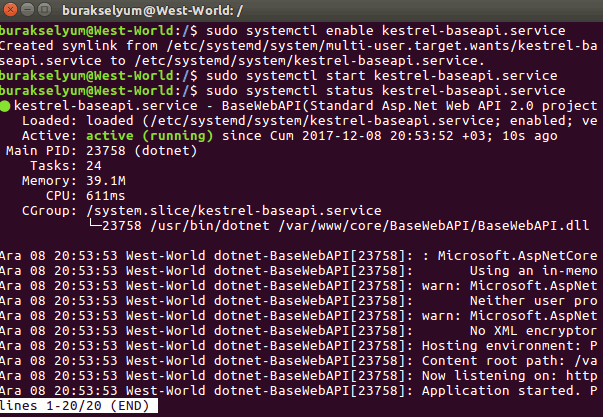The width and height of the screenshot is (603, 417).
Task: Select the 'sudo systemctl start kestrel-baseapi.service' command
Action: tap(381, 75)
